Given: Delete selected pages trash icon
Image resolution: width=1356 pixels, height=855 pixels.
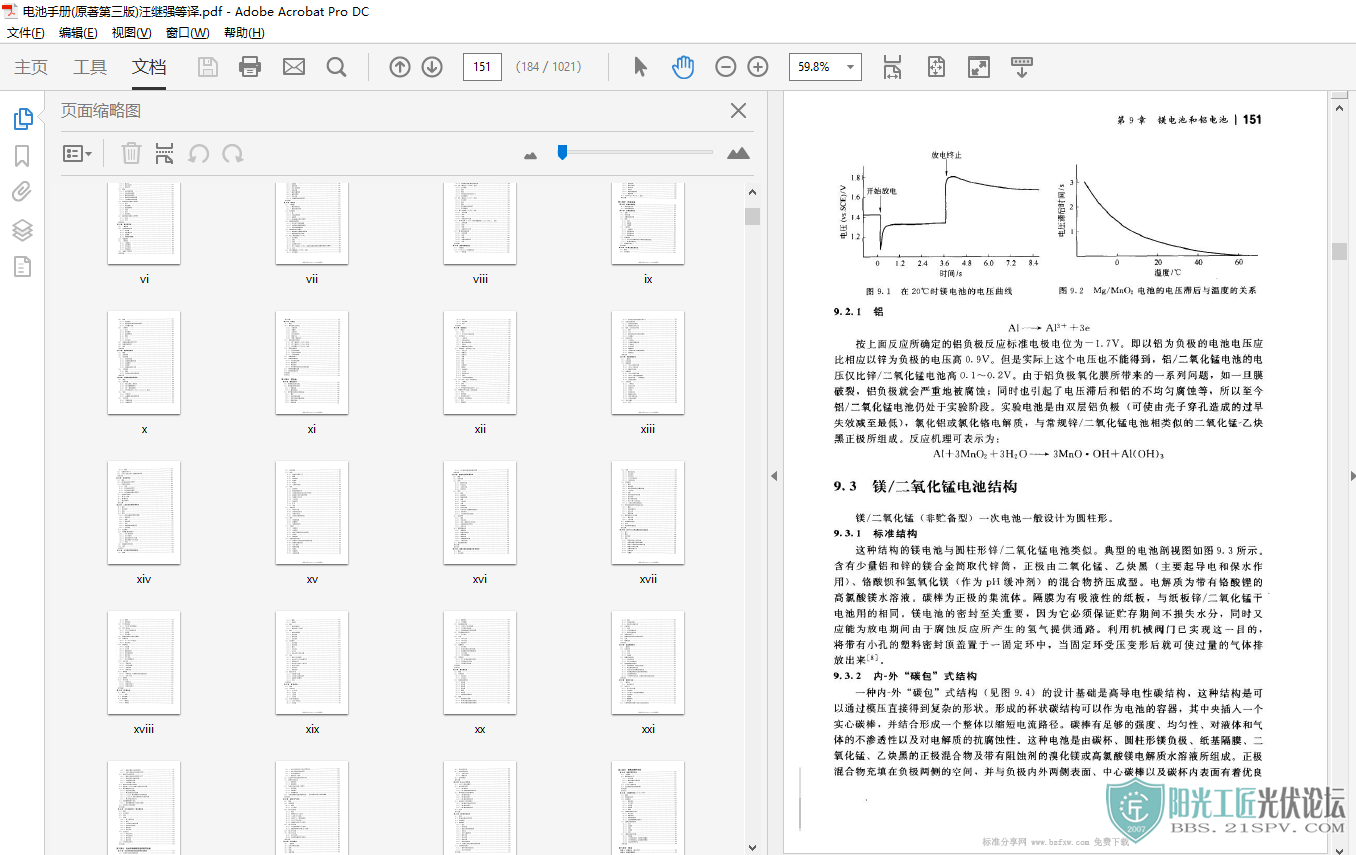Looking at the screenshot, I should (131, 153).
